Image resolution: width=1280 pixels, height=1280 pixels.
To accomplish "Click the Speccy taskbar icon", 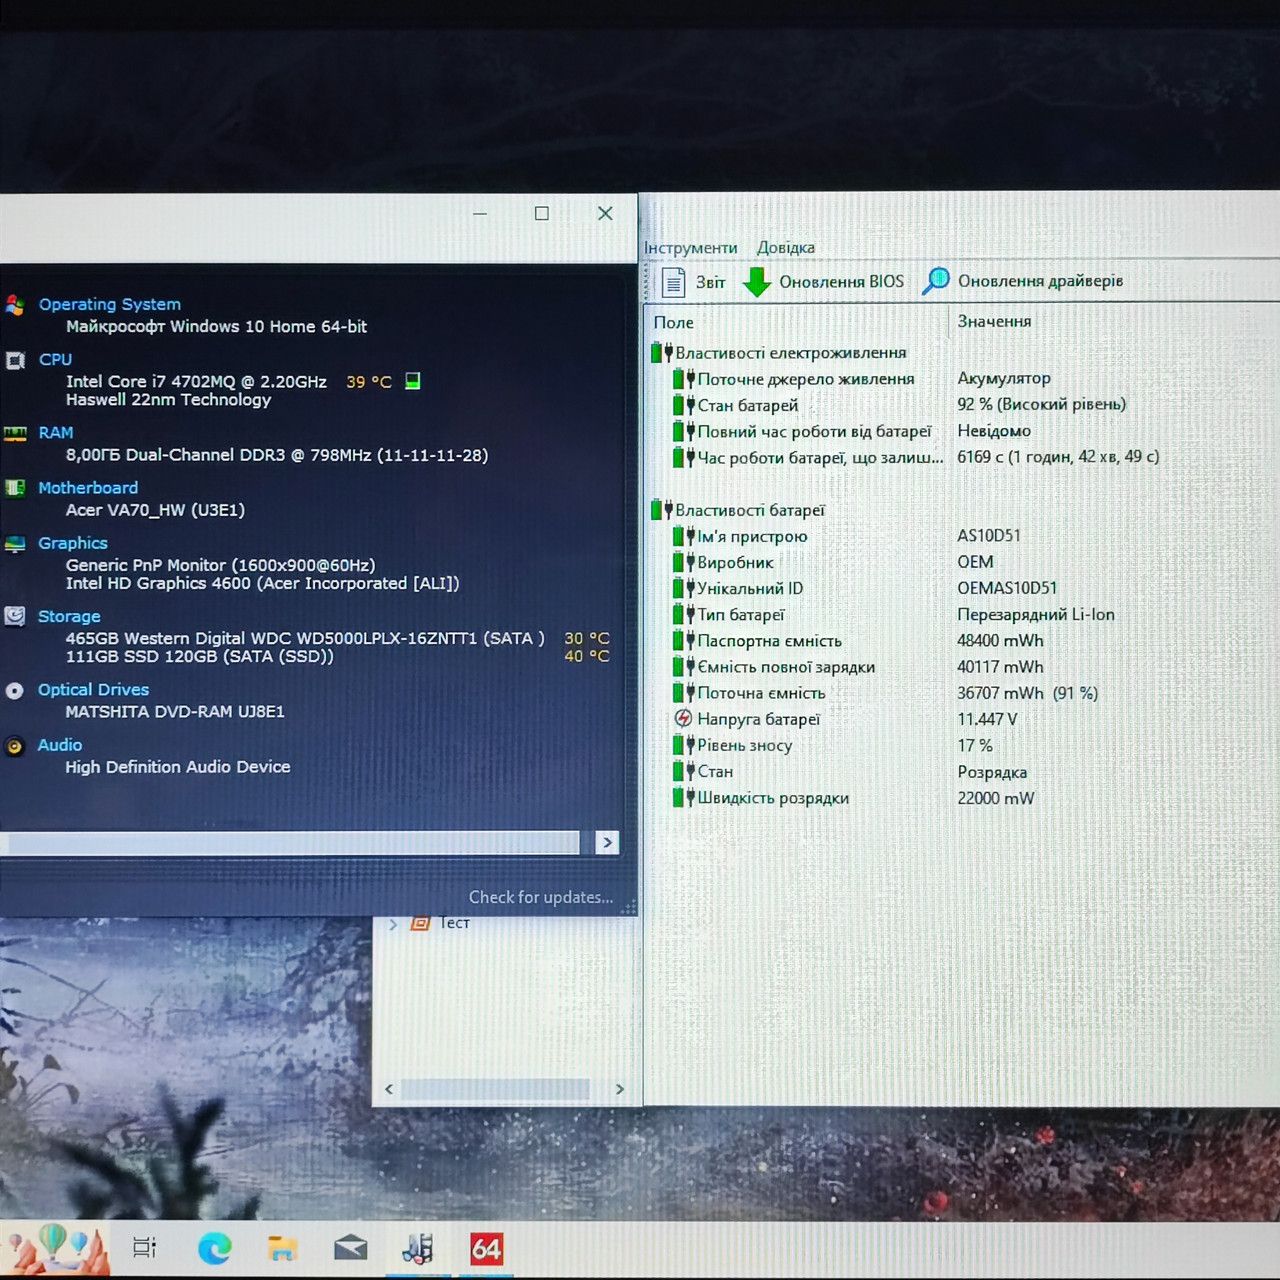I will click(418, 1248).
